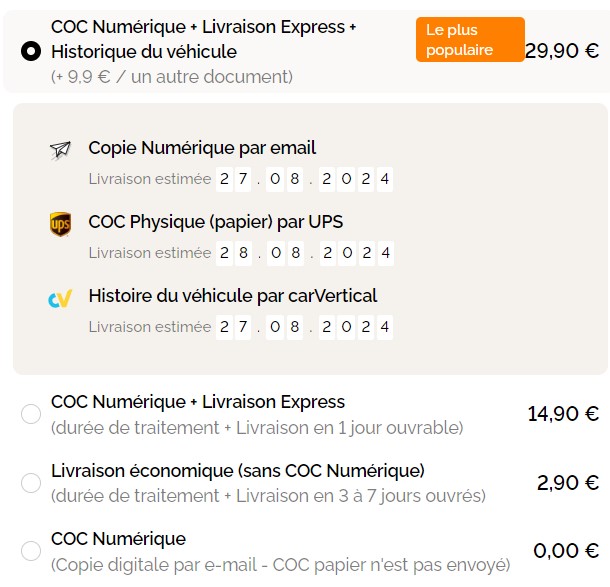Select the COC Numérique + Historique du véhicule radio
Viewport: 610px width, 587px height.
point(31,51)
